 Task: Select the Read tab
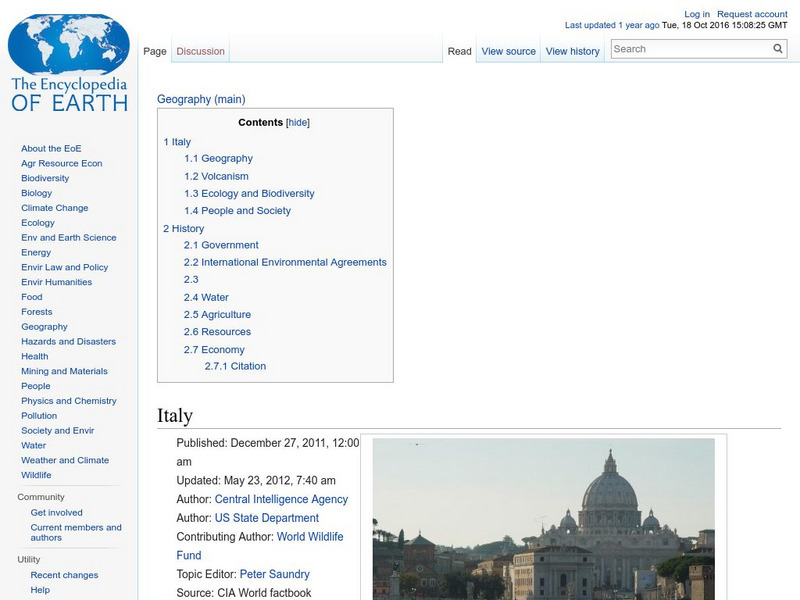pyautogui.click(x=459, y=50)
